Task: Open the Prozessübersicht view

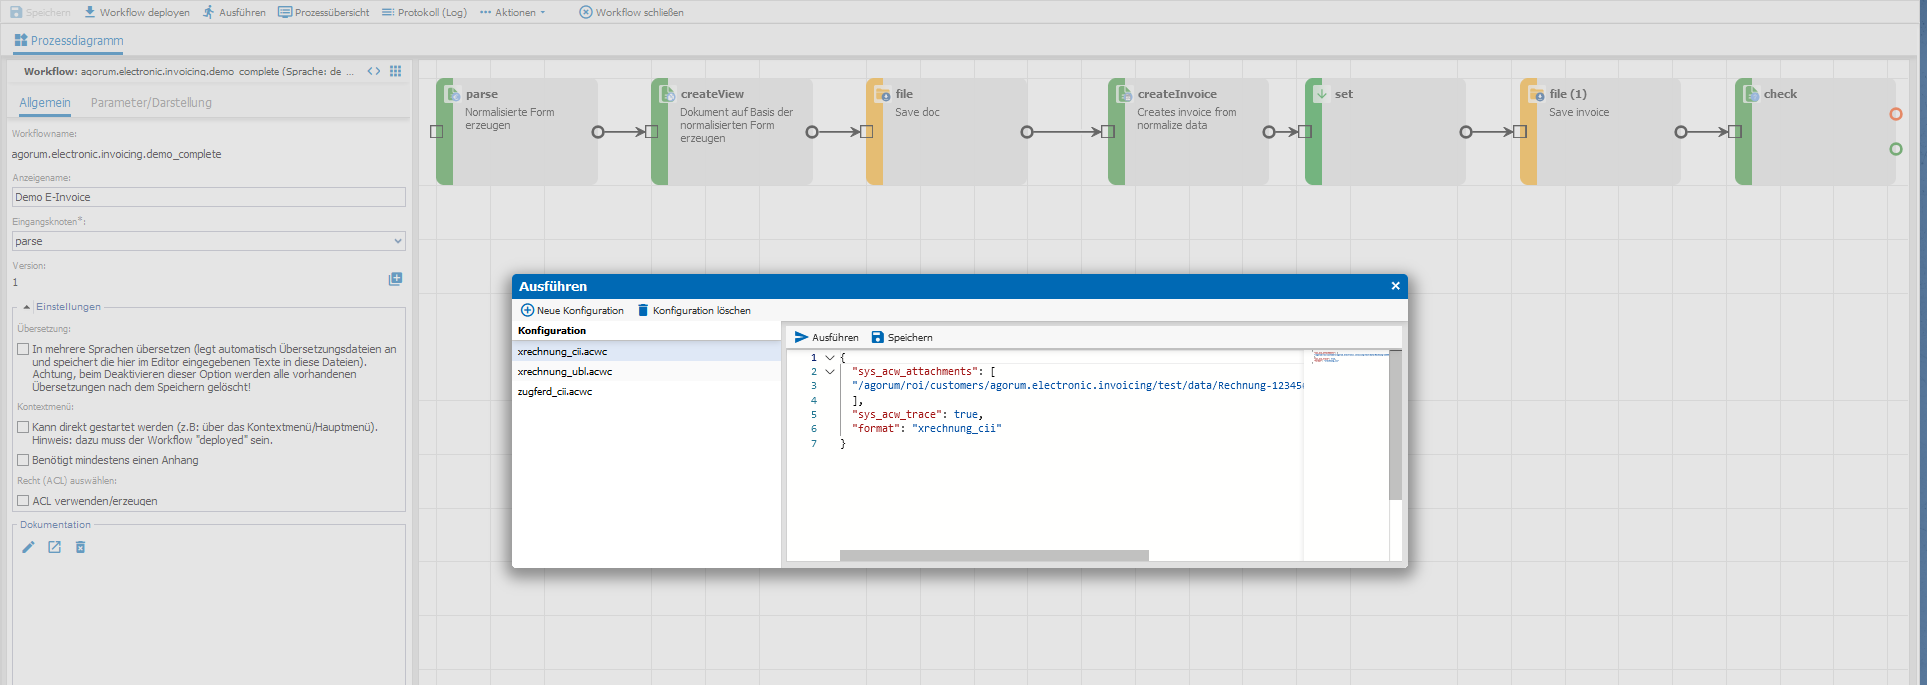Action: click(323, 12)
